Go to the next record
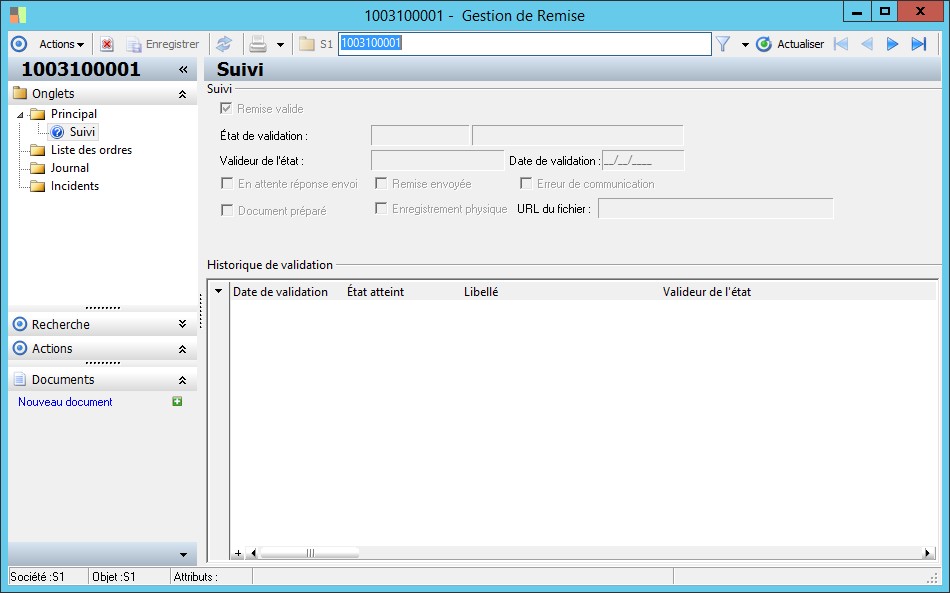Screen dimensions: 950x593 pyautogui.click(x=892, y=44)
